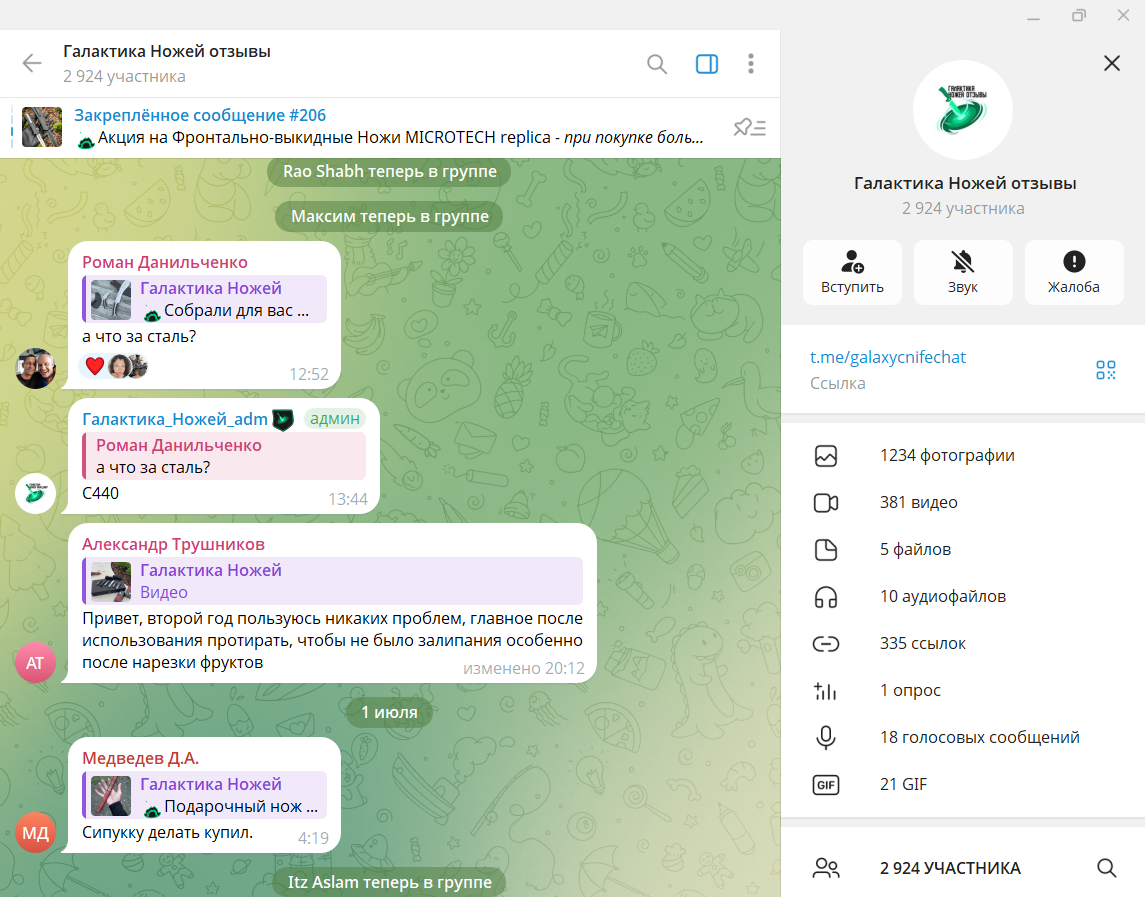Viewport: 1145px width, 897px height.
Task: Join the group with Вступить button
Action: 852,272
